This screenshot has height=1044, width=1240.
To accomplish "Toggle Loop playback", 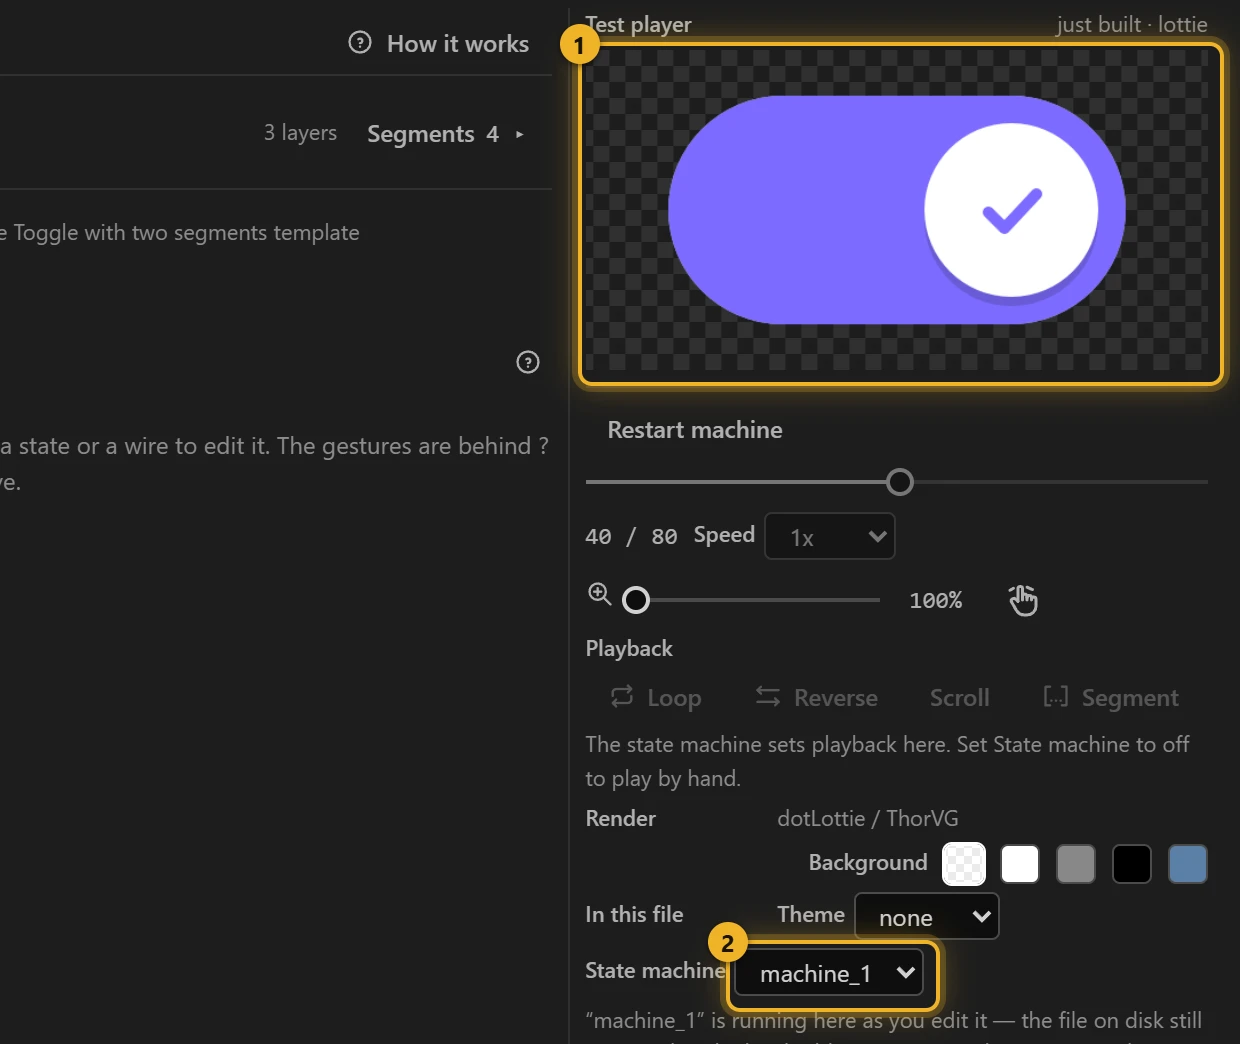I will [x=656, y=698].
